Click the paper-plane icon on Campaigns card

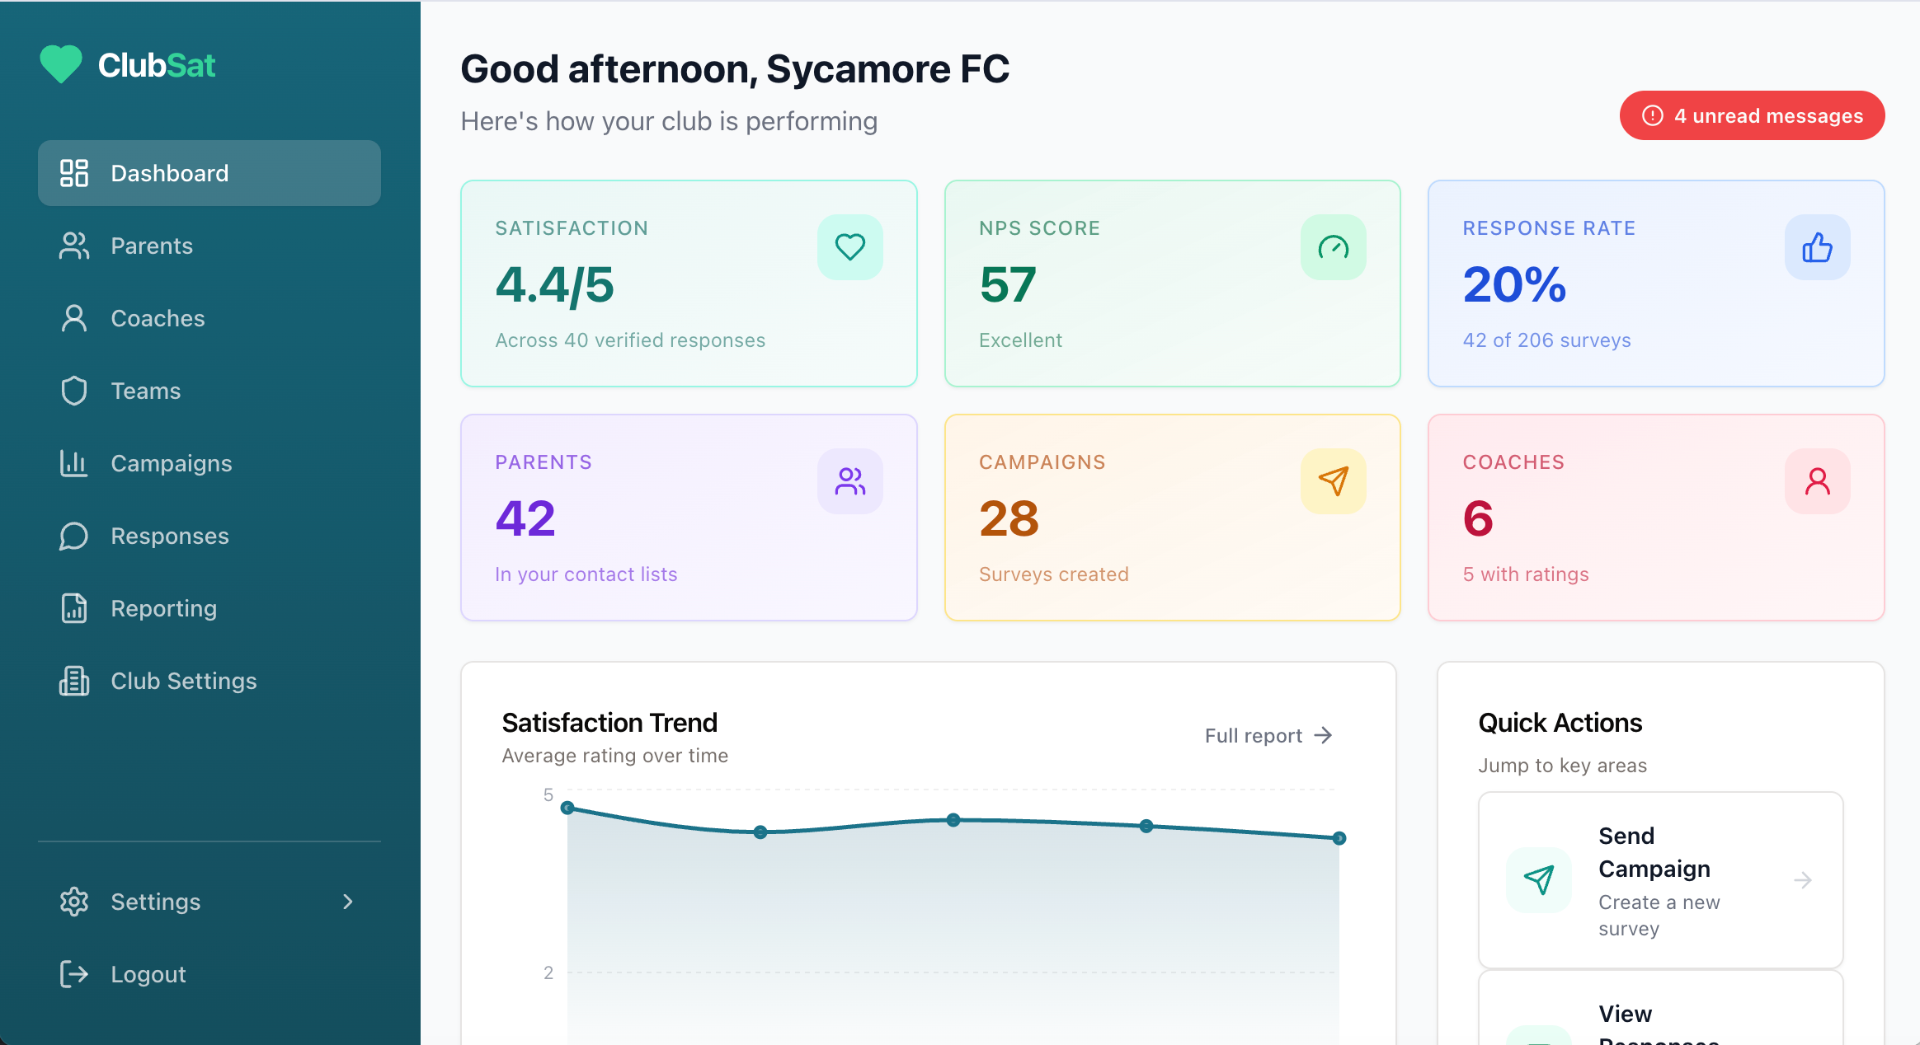tap(1334, 481)
